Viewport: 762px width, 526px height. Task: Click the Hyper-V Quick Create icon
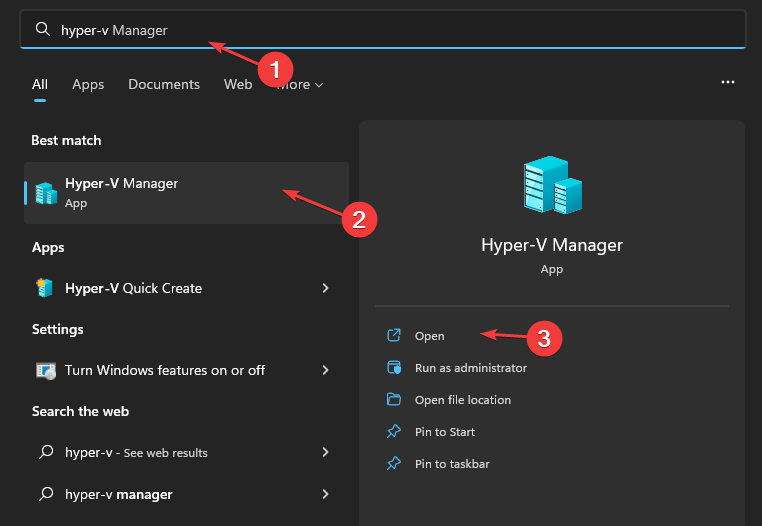[45, 288]
